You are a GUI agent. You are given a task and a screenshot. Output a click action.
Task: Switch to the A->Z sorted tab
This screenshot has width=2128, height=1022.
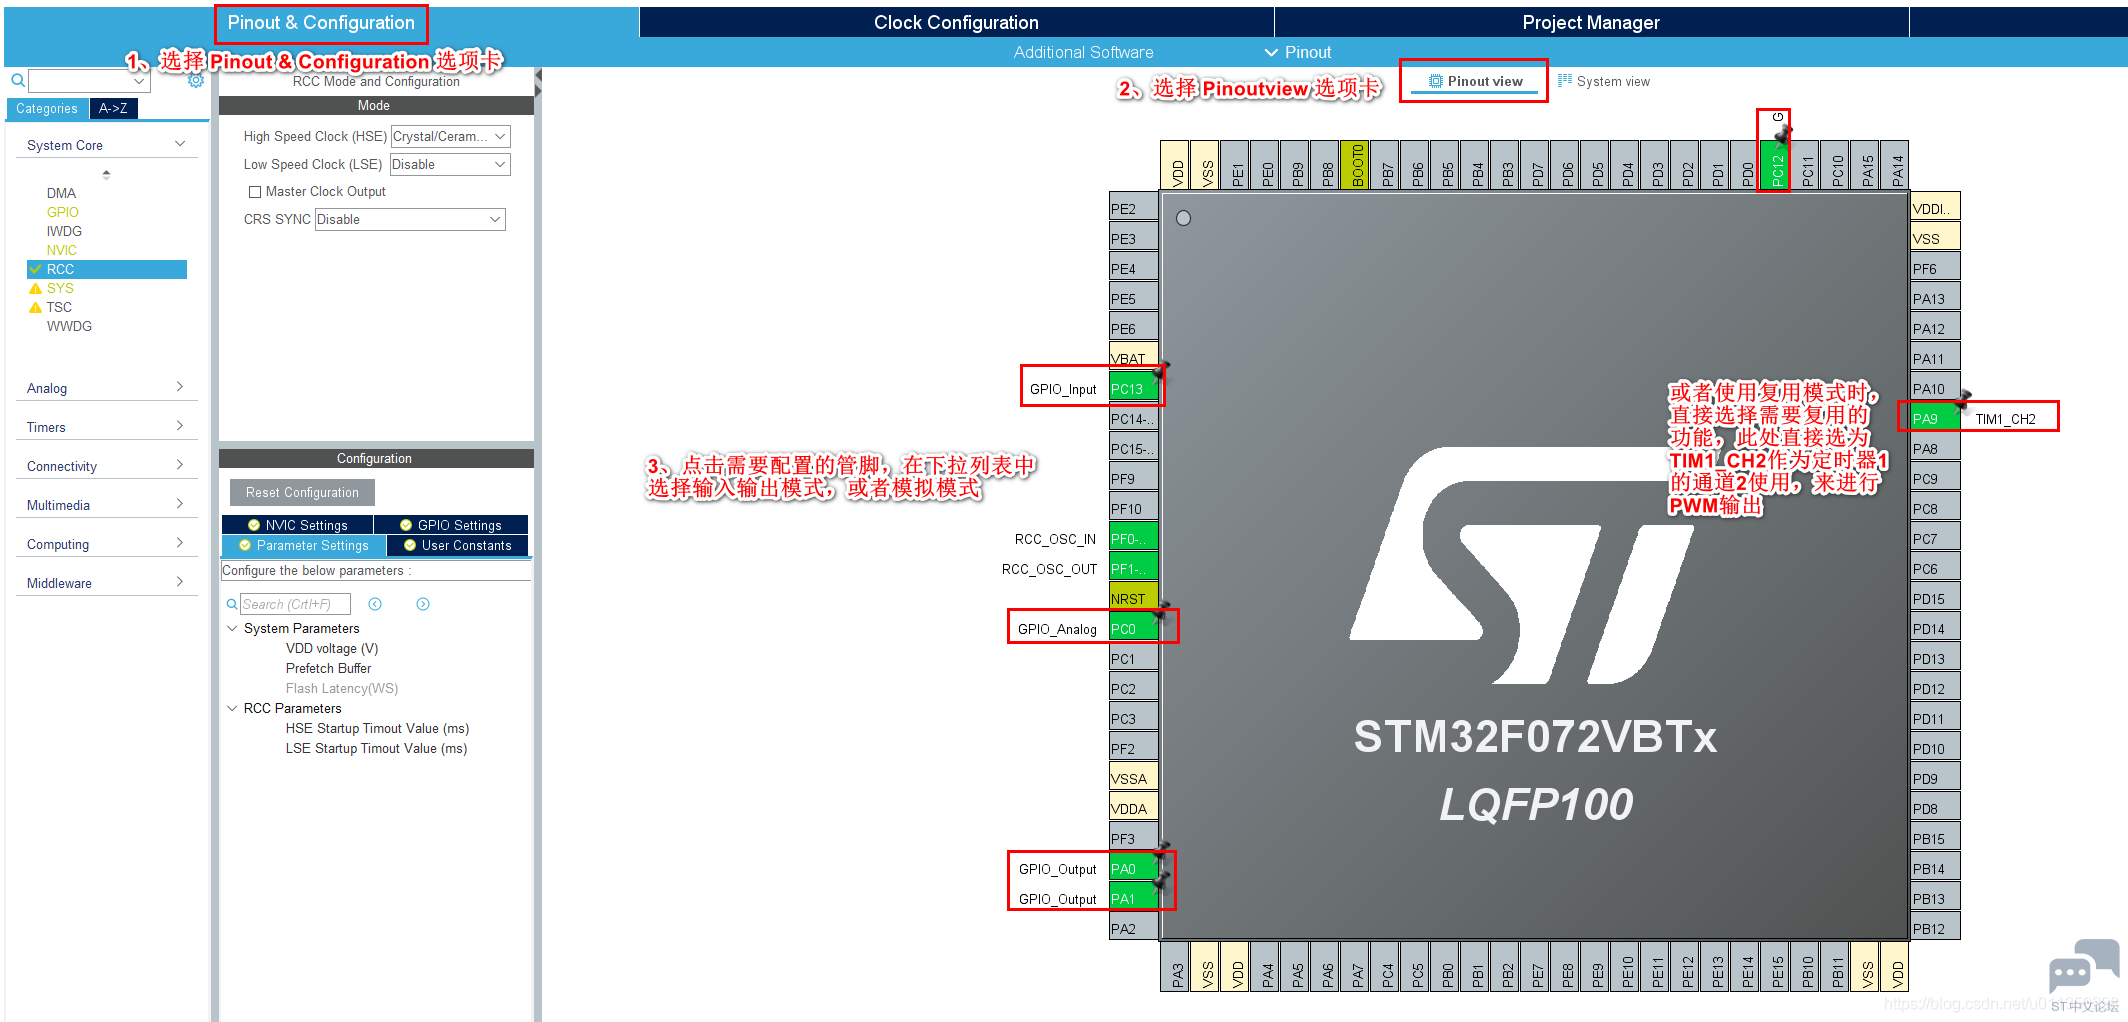coord(113,109)
